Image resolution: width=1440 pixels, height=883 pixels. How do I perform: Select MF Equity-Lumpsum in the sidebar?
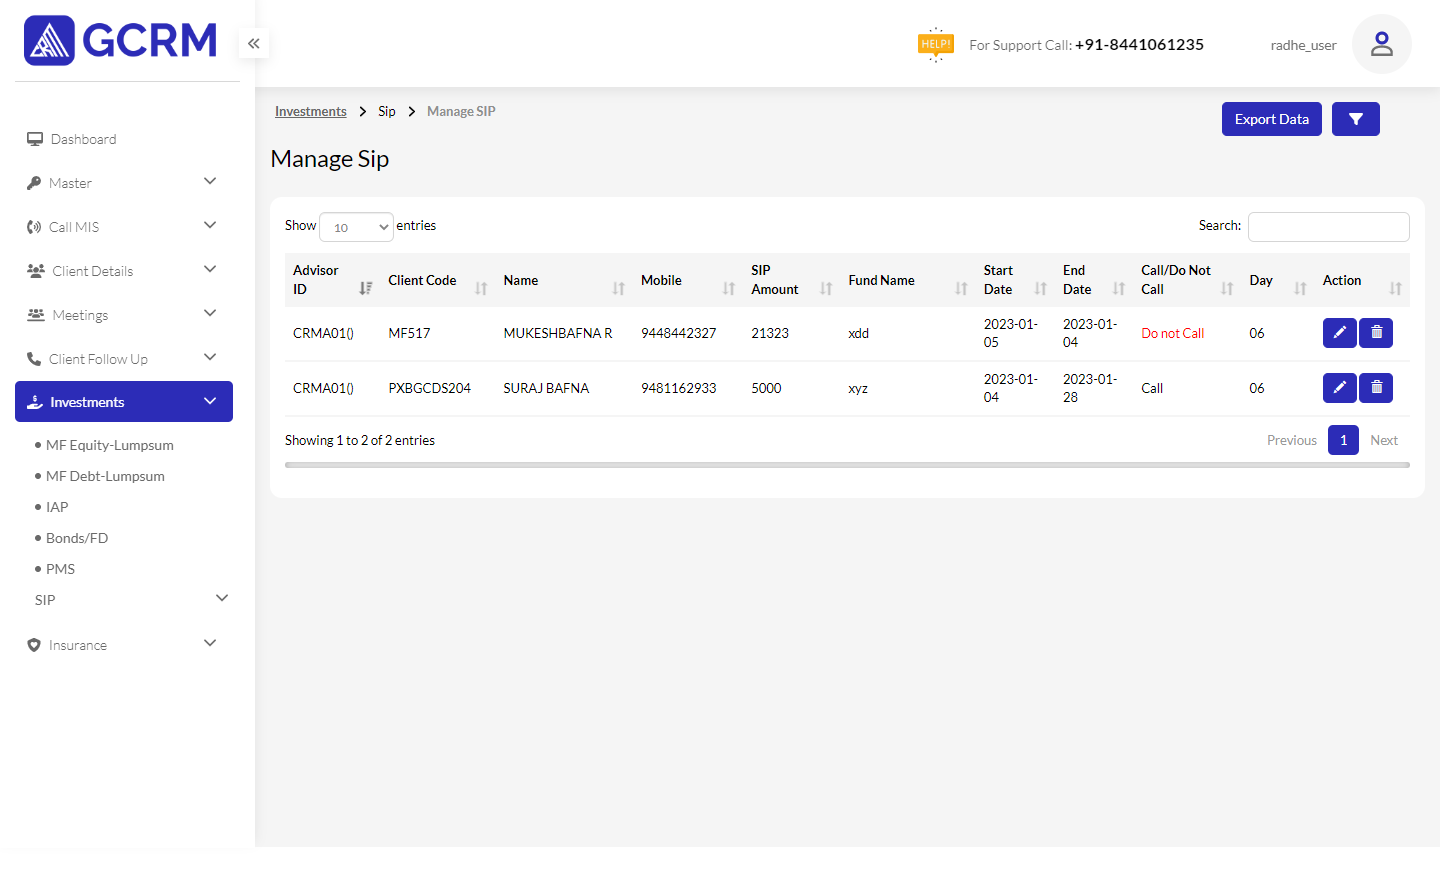(x=109, y=444)
